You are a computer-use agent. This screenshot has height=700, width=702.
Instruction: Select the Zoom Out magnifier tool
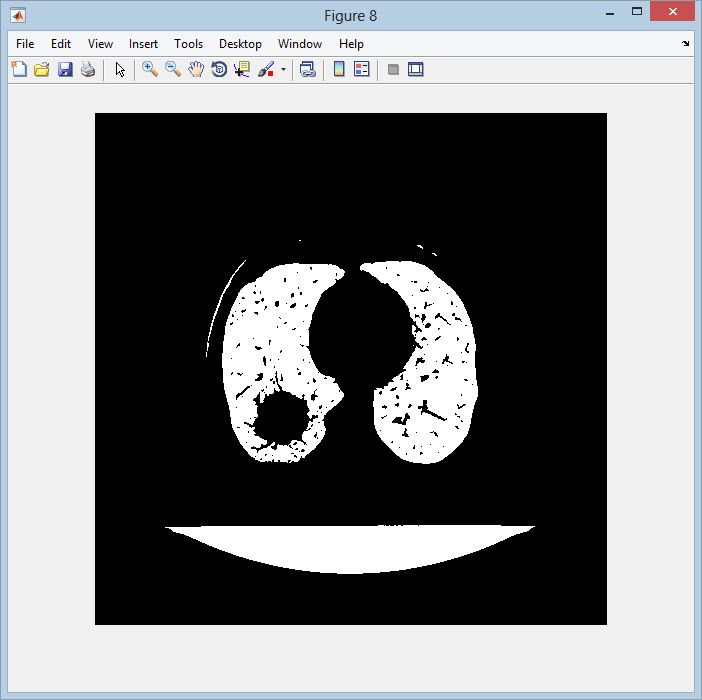point(173,69)
